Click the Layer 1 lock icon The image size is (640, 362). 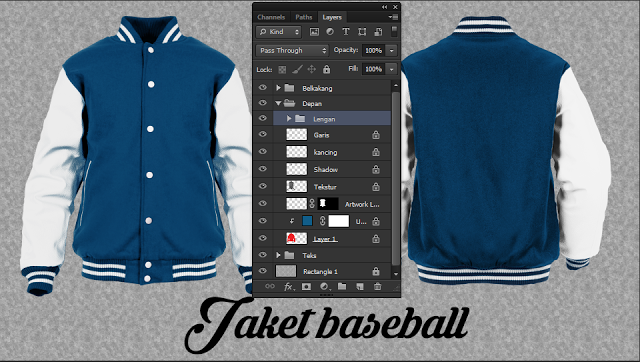point(376,239)
